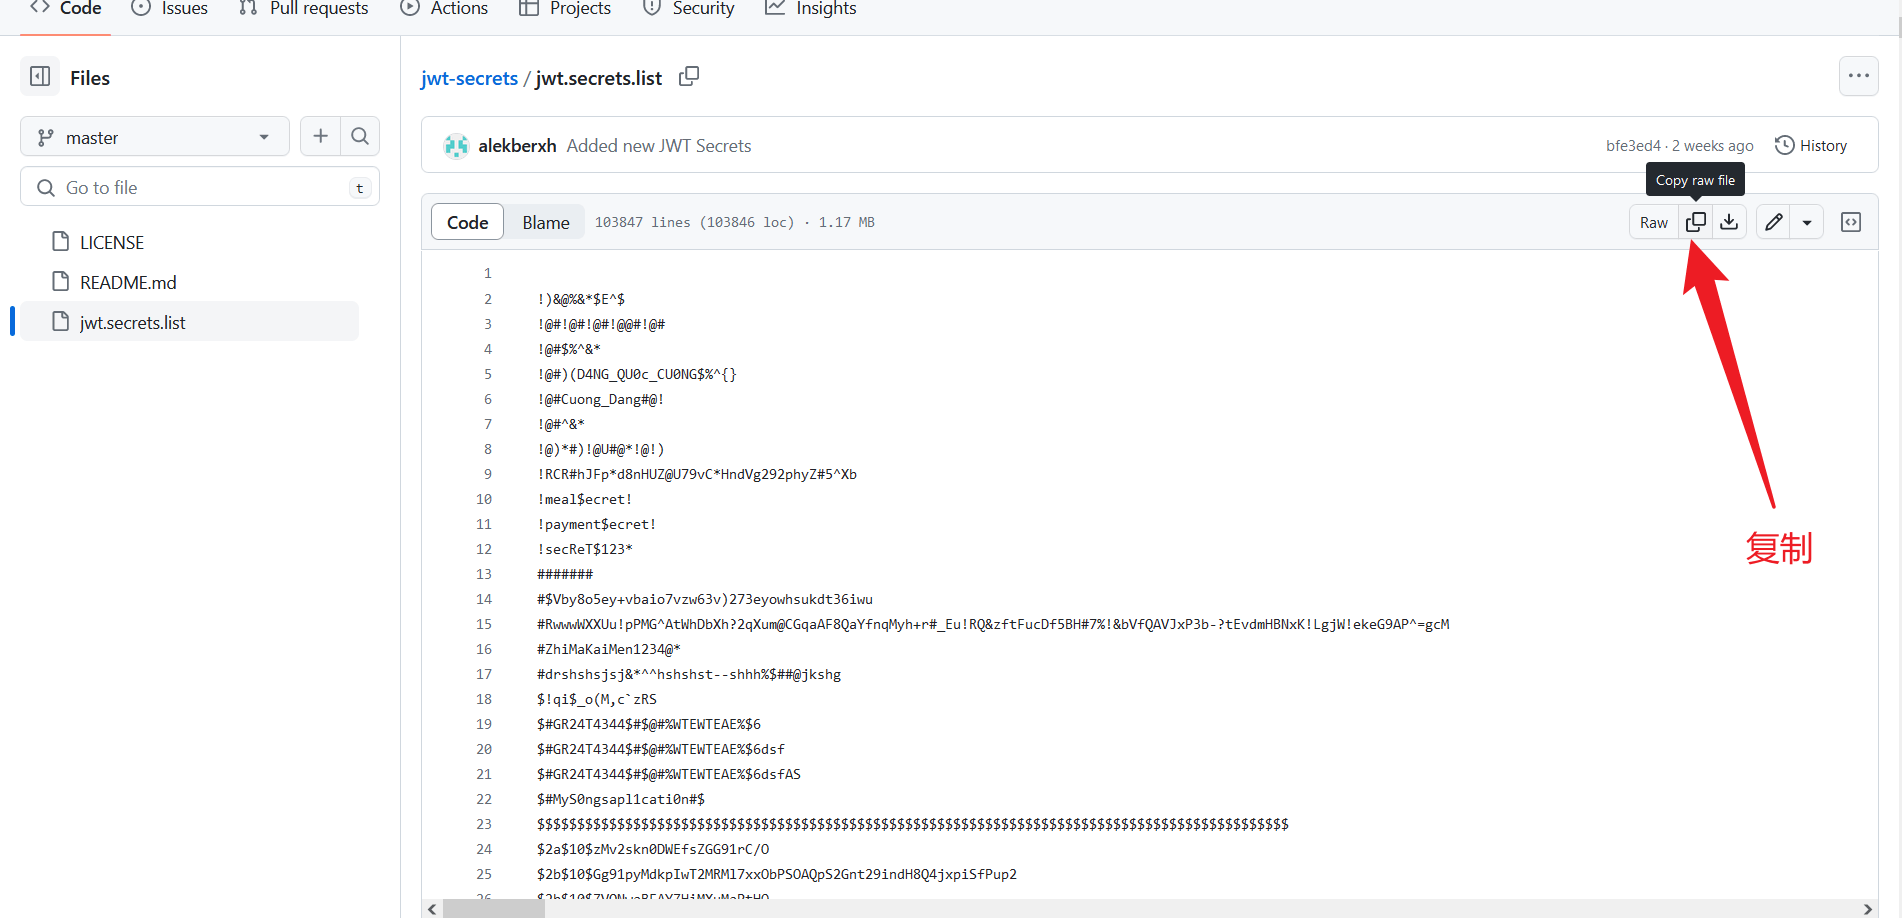The width and height of the screenshot is (1902, 918).
Task: Open the Pull requests tab
Action: coord(304,9)
